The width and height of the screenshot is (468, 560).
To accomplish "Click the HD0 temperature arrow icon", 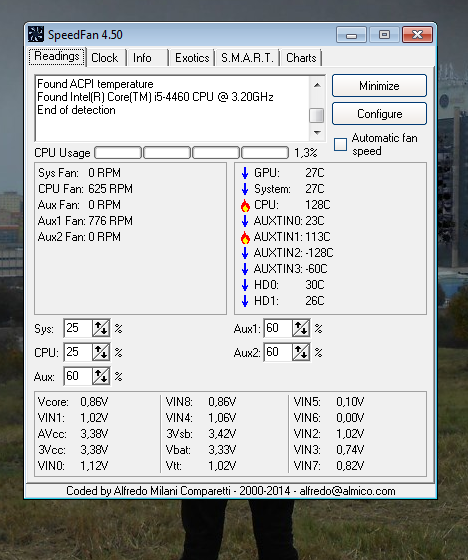I will 245,285.
